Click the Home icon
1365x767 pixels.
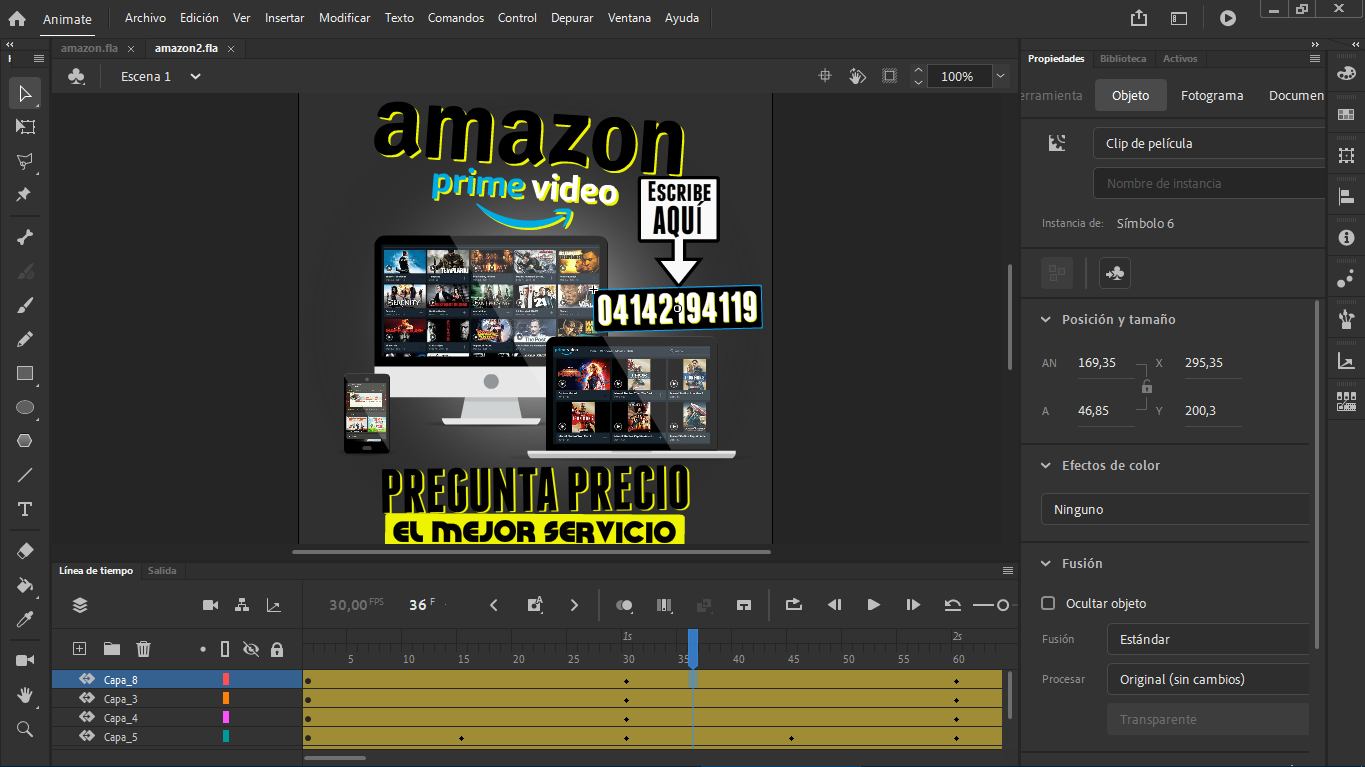click(17, 18)
